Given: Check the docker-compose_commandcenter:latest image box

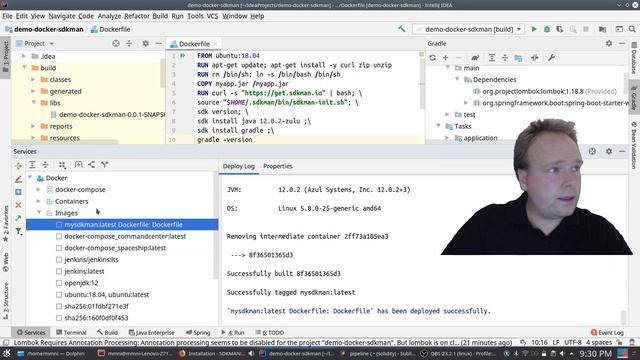Looking at the screenshot, I should [x=59, y=236].
